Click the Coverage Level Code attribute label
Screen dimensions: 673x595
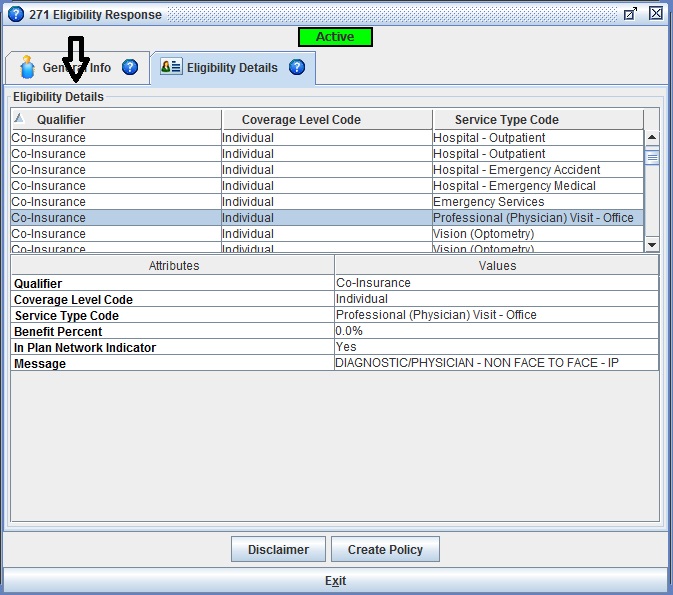[73, 299]
